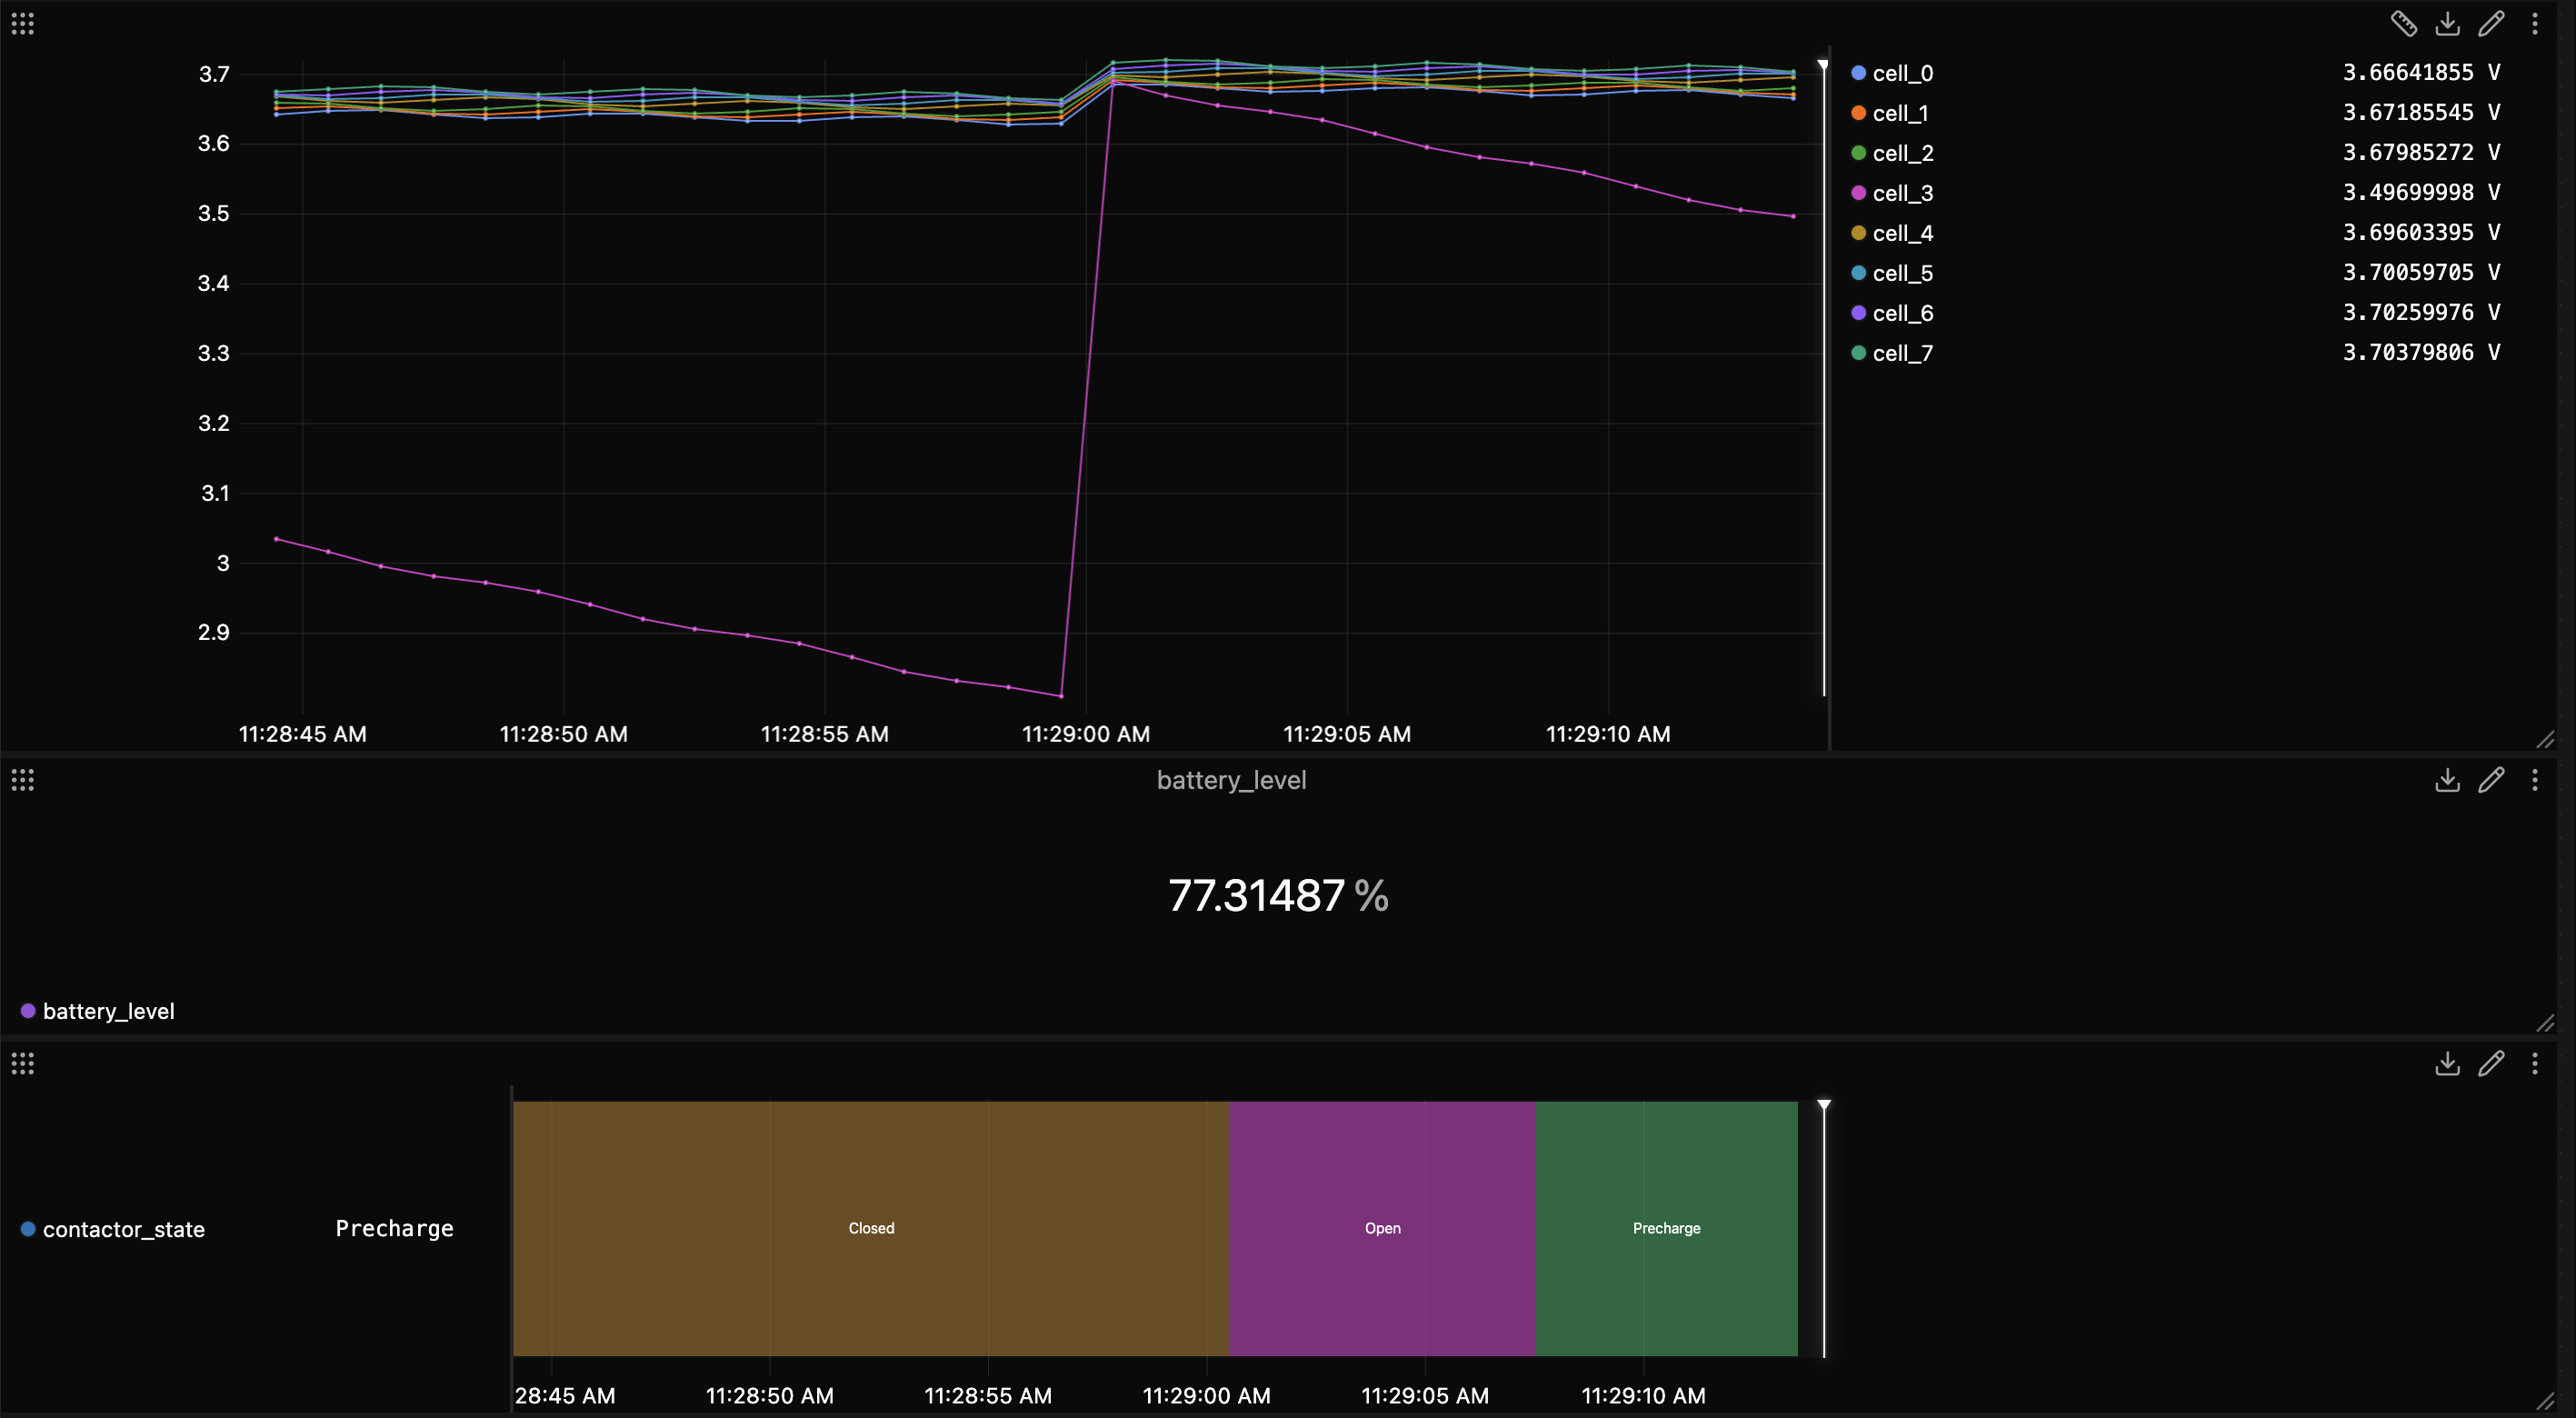Image resolution: width=2576 pixels, height=1418 pixels.
Task: Click the 3.66641855 V reading for cell_0
Action: click(x=2421, y=72)
